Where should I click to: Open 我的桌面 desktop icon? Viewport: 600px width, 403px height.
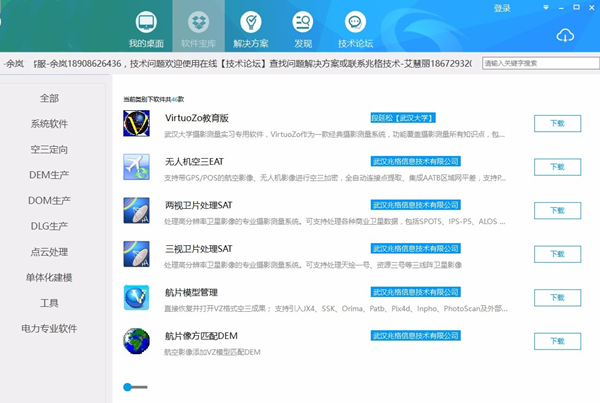pyautogui.click(x=145, y=22)
